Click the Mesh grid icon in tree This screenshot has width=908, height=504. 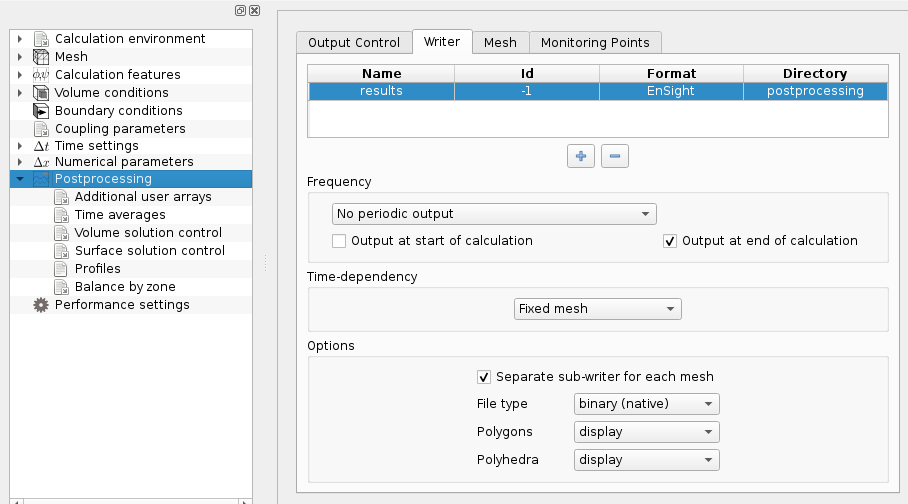[41, 57]
